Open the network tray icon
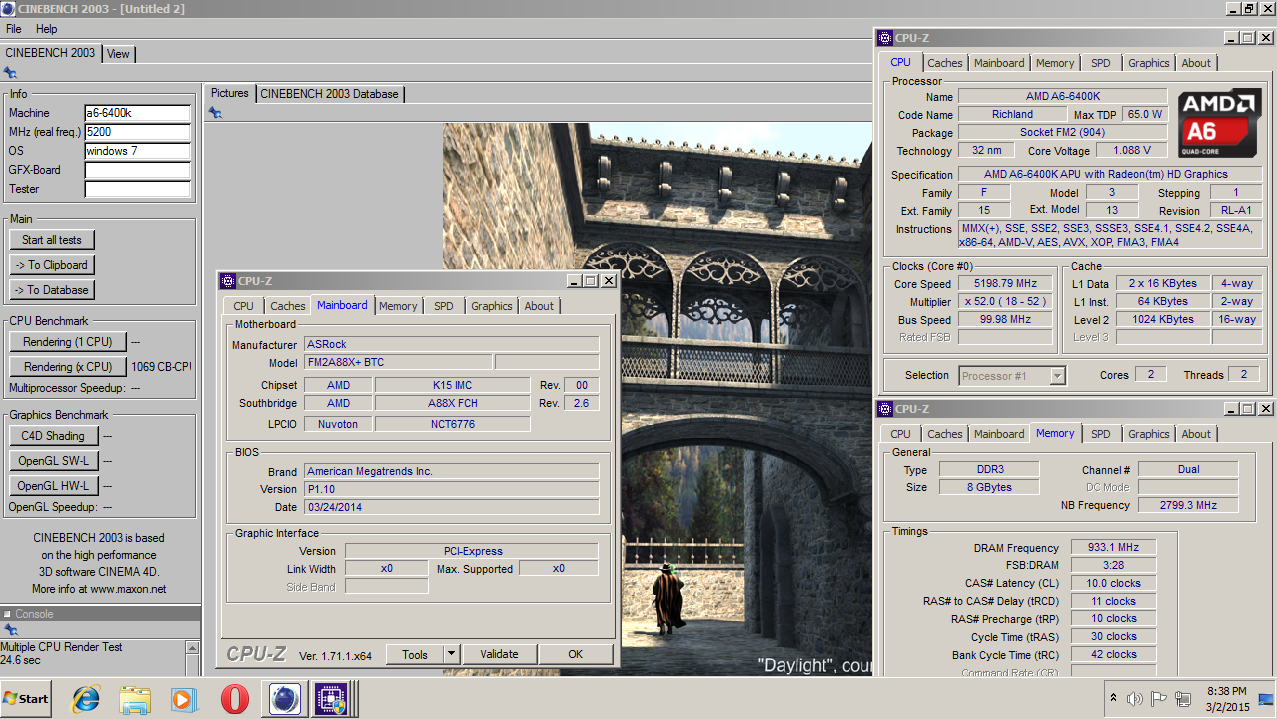The height and width of the screenshot is (719, 1277). pyautogui.click(x=1183, y=699)
